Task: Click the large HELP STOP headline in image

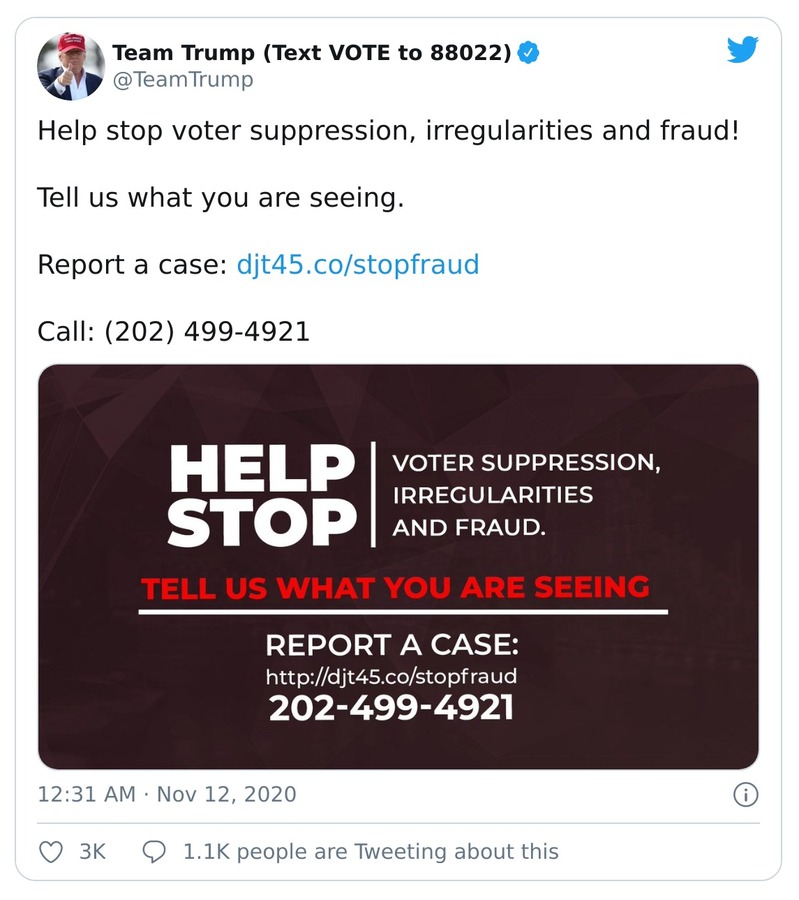Action: [x=263, y=496]
